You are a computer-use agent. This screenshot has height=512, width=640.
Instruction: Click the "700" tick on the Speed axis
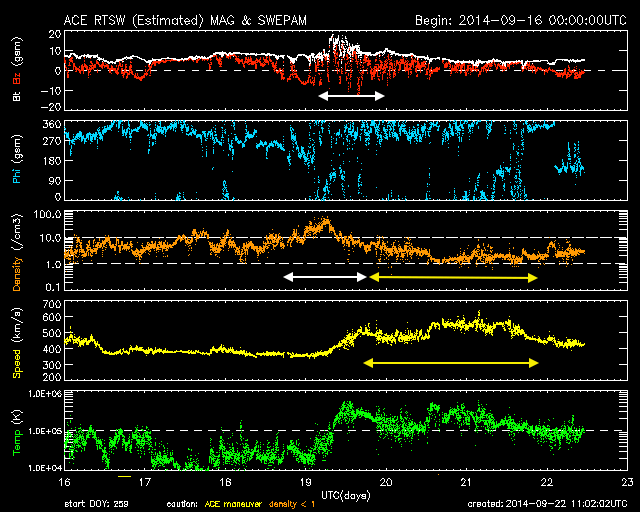point(52,304)
